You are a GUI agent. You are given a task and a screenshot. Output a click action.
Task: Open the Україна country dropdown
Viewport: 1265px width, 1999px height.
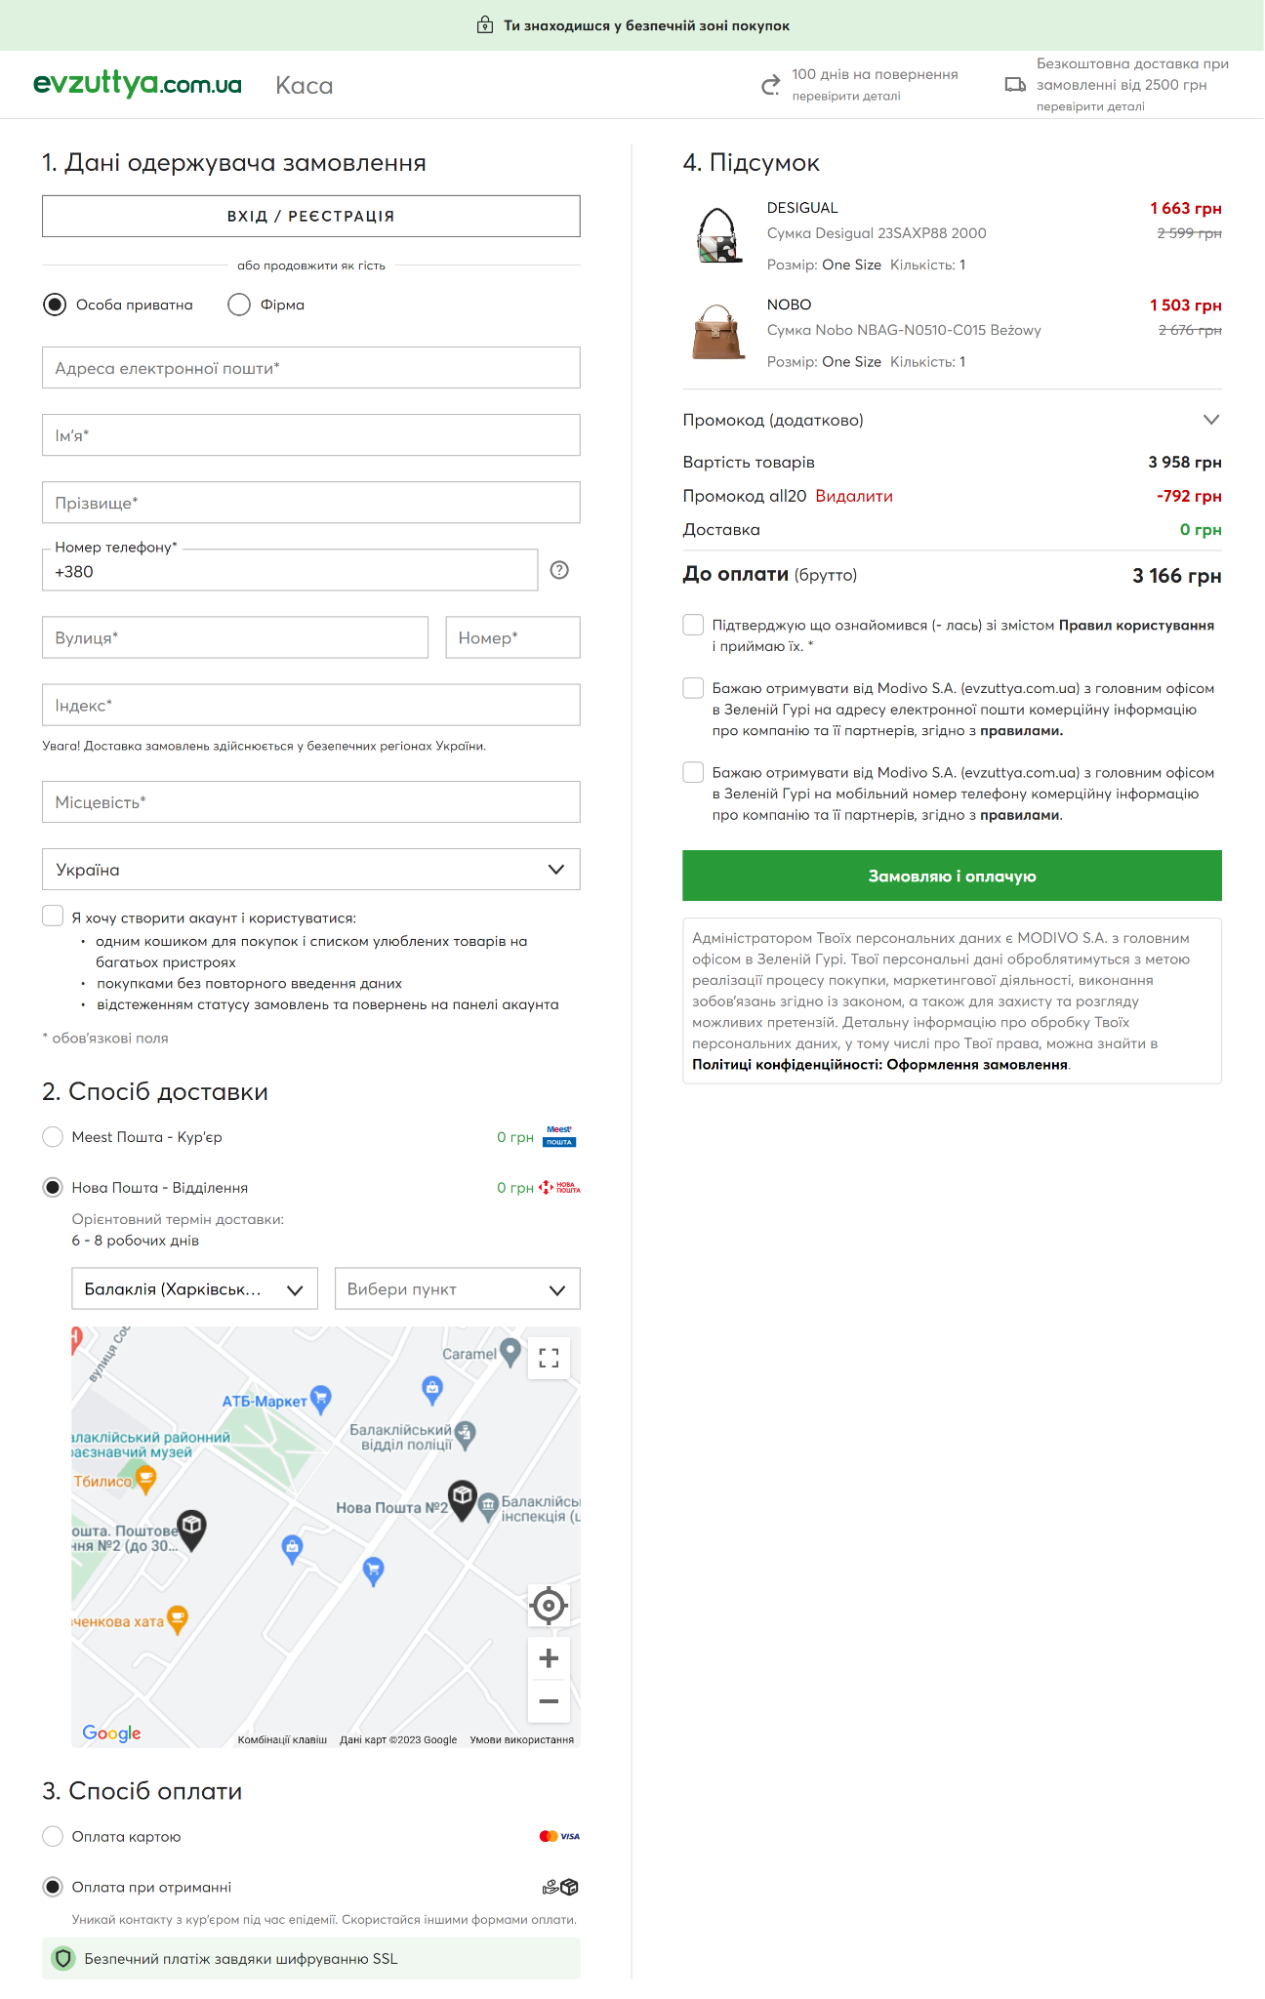(311, 870)
